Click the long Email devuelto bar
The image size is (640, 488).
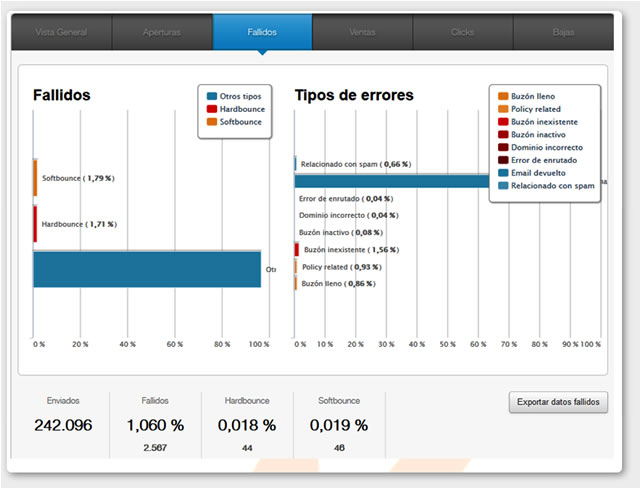pos(392,181)
